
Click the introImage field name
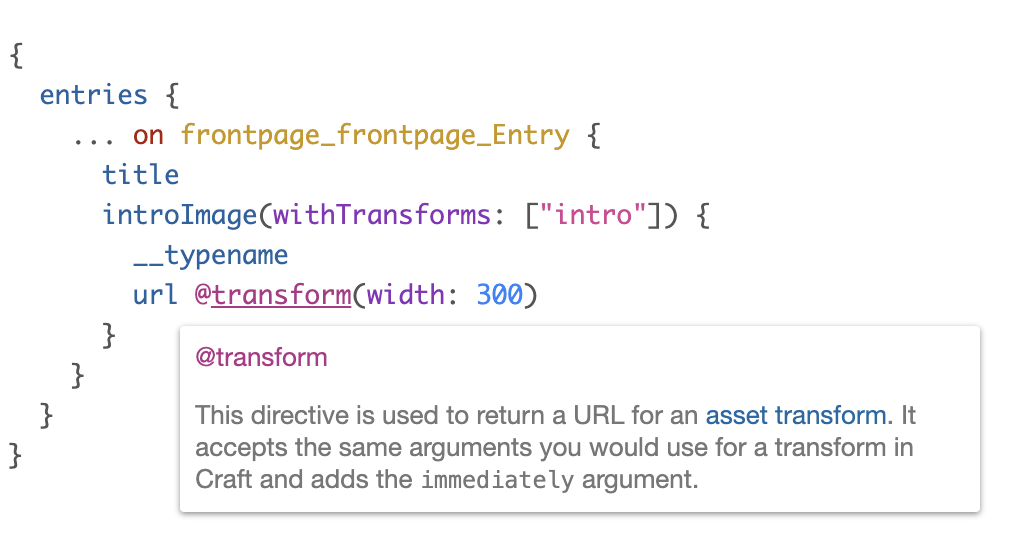coord(179,215)
